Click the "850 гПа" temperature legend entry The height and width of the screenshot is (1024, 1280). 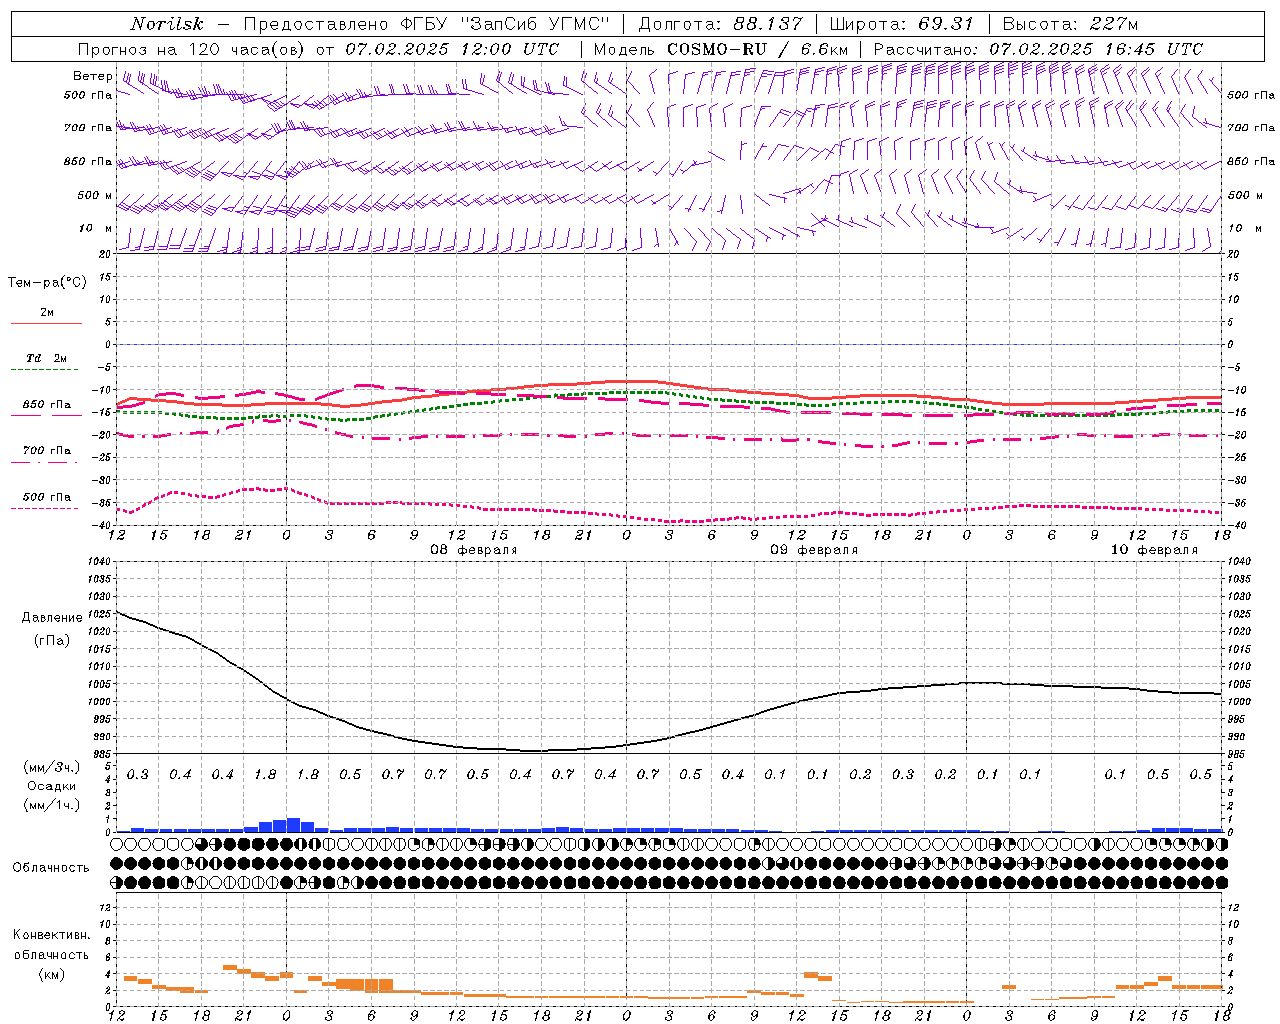pyautogui.click(x=47, y=405)
